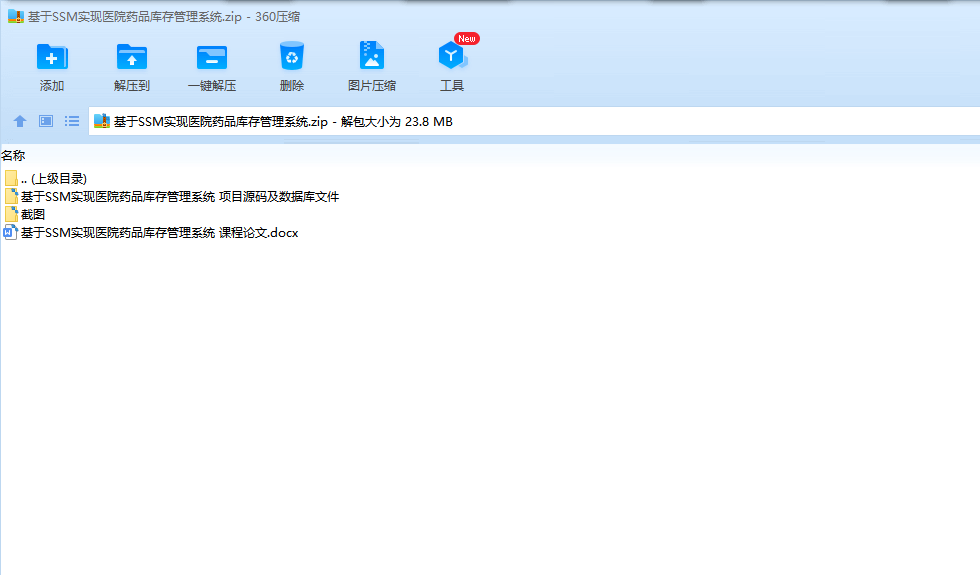Click the folder icon beside 截图
This screenshot has height=575, width=980.
coord(11,214)
